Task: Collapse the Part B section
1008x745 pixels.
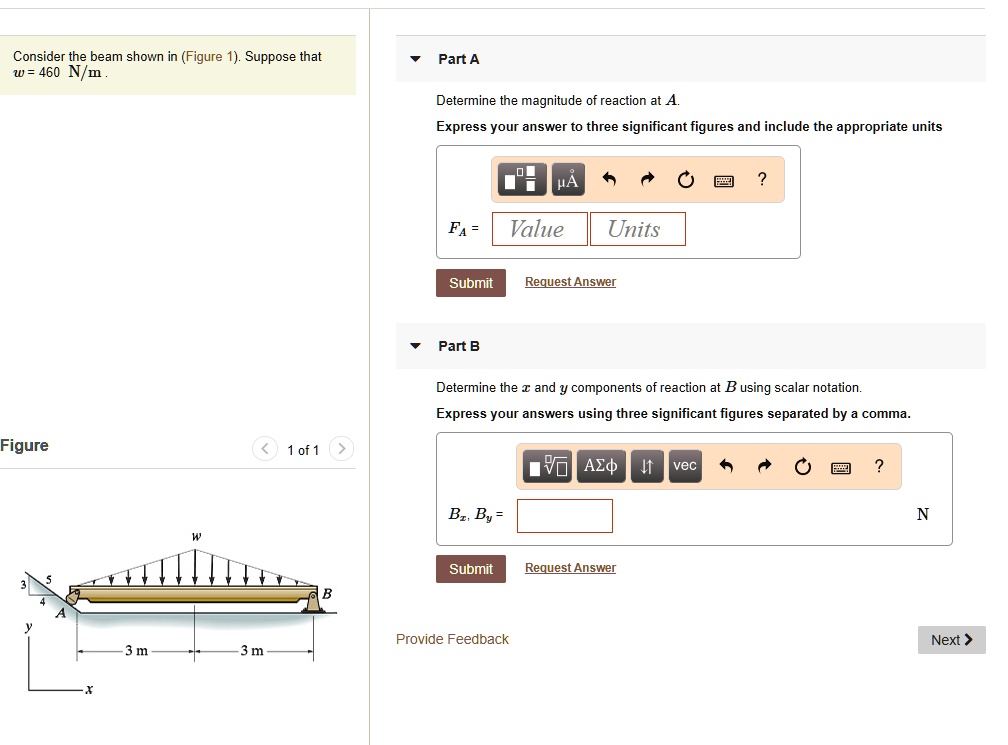Action: tap(416, 346)
